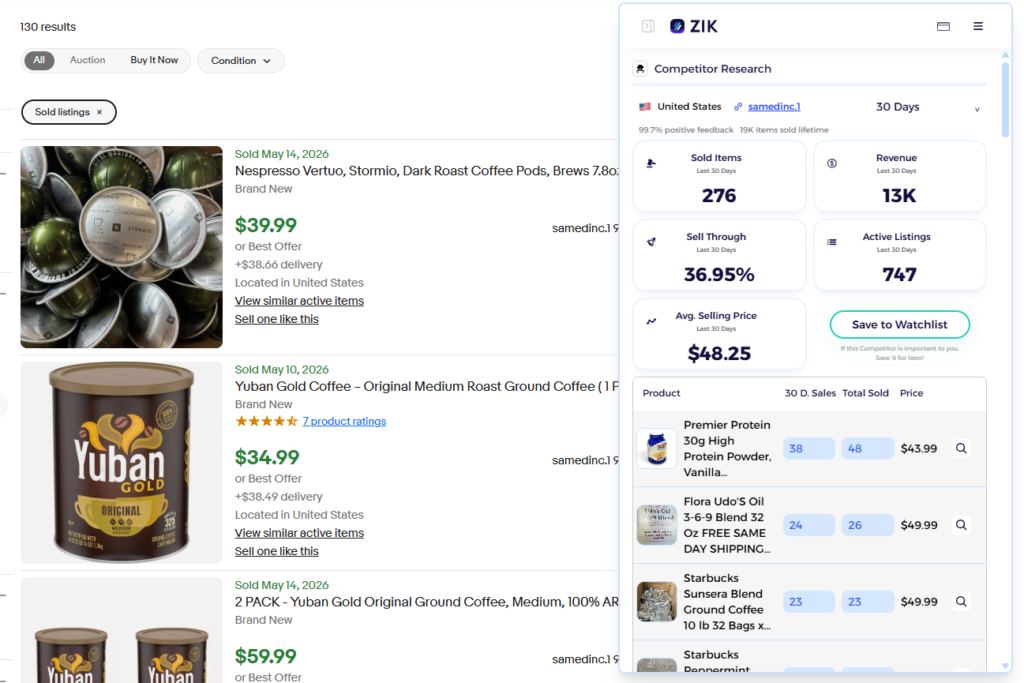Viewport: 1024px width, 683px height.
Task: Open 7 product ratings link
Action: [x=344, y=421]
